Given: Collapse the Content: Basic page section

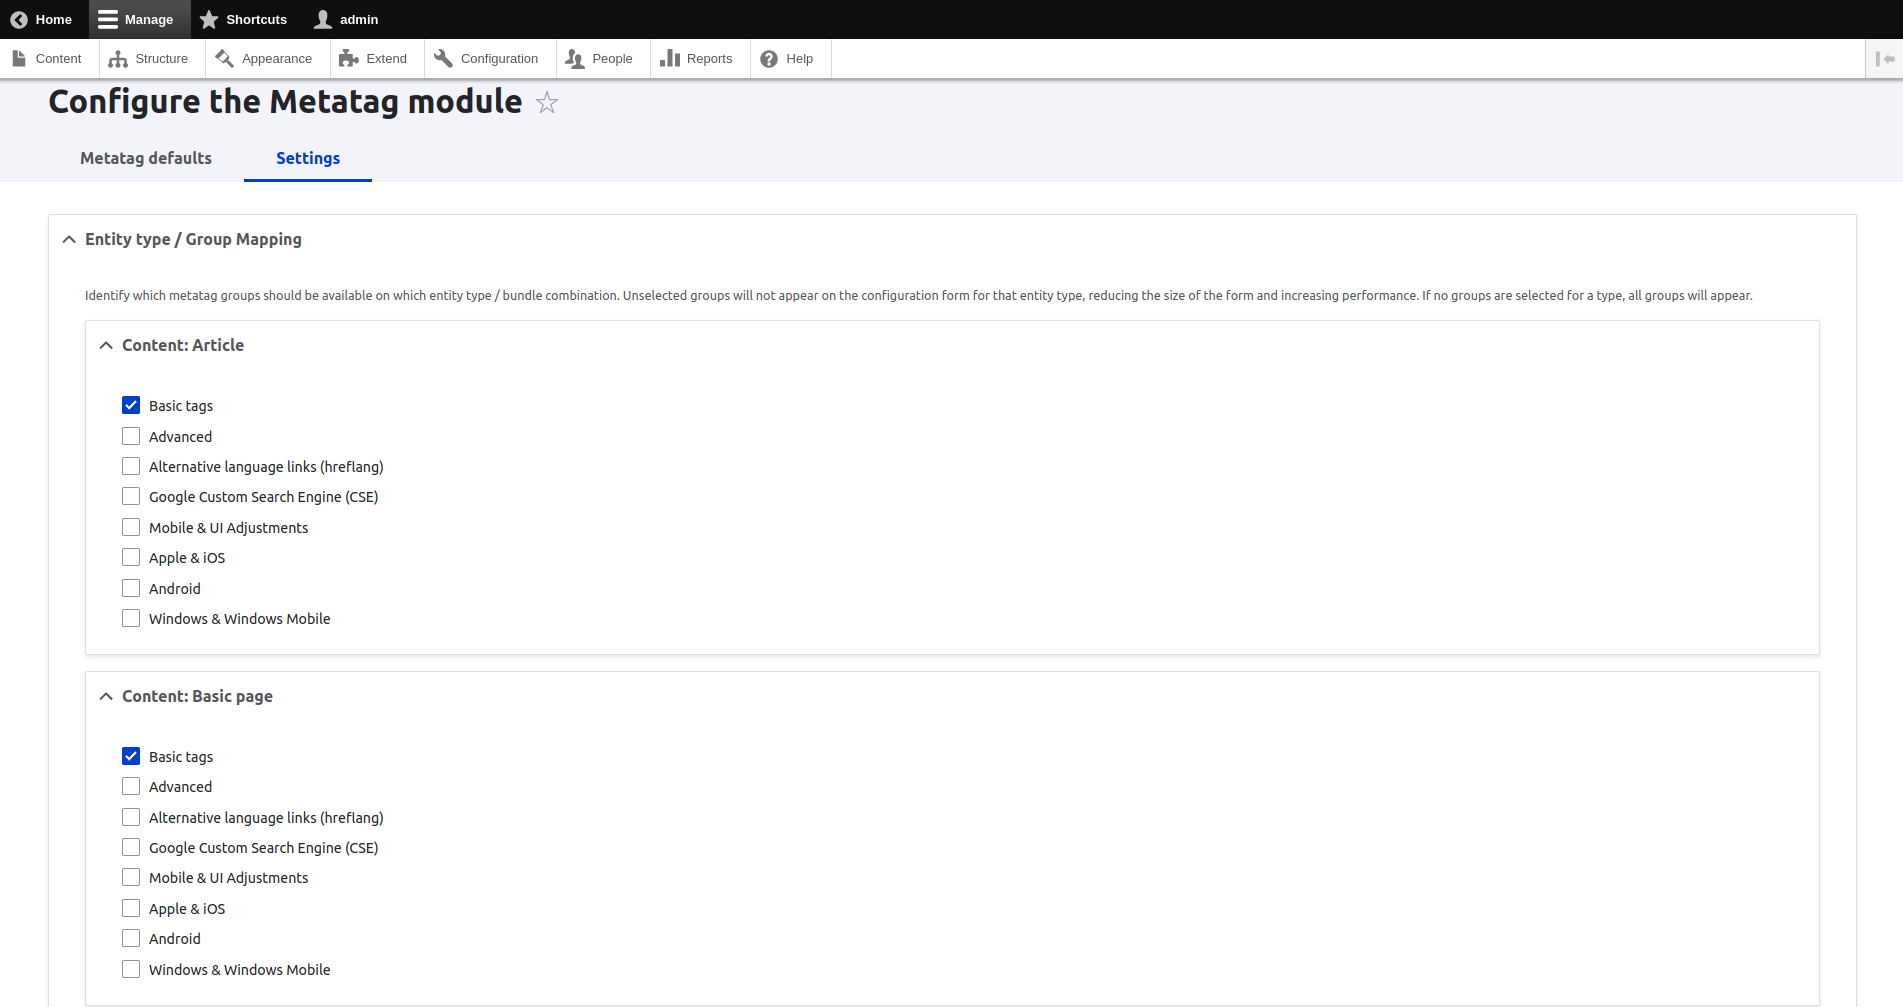Looking at the screenshot, I should [106, 696].
